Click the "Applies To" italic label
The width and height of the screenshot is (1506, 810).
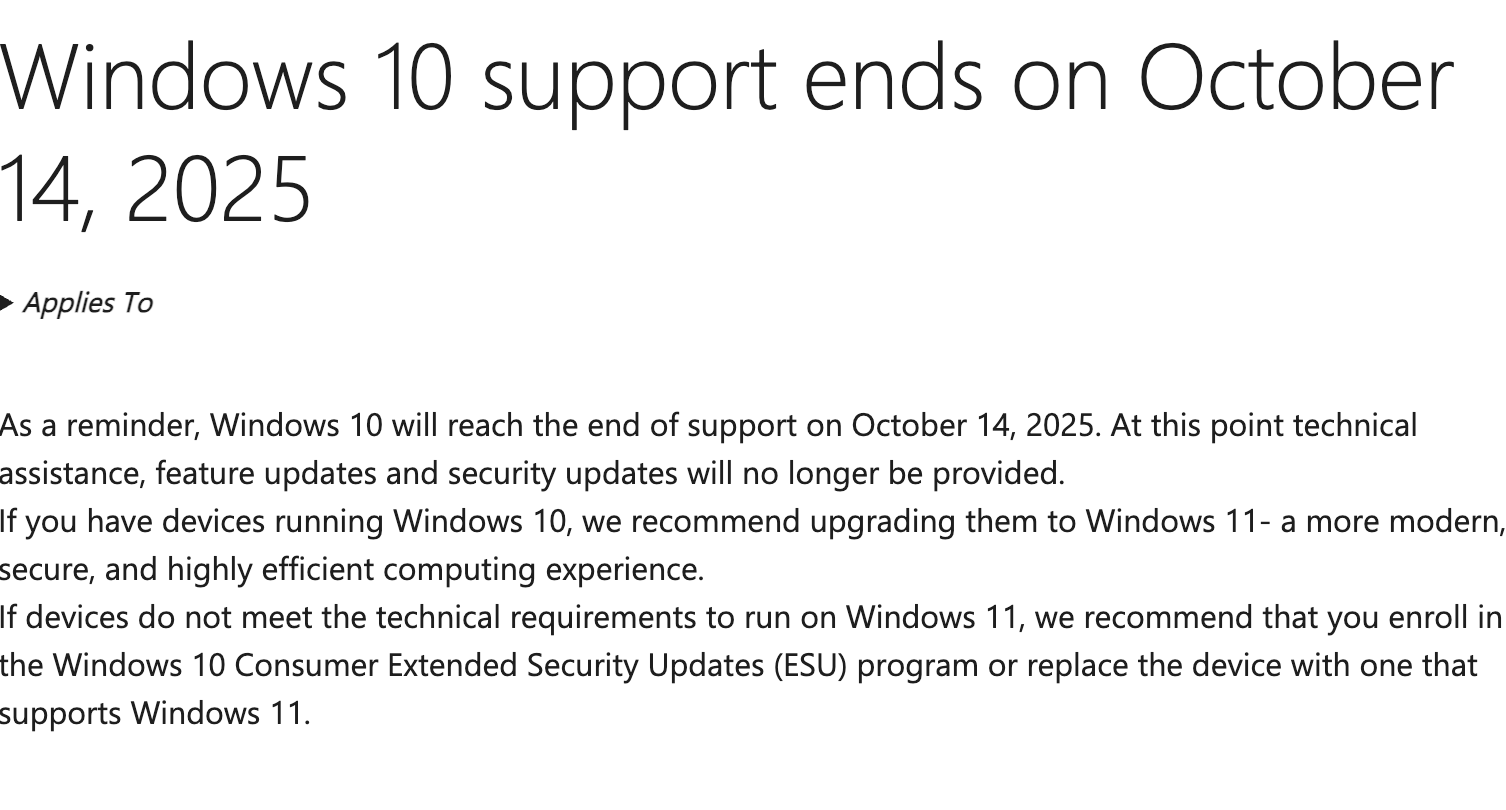tap(87, 303)
